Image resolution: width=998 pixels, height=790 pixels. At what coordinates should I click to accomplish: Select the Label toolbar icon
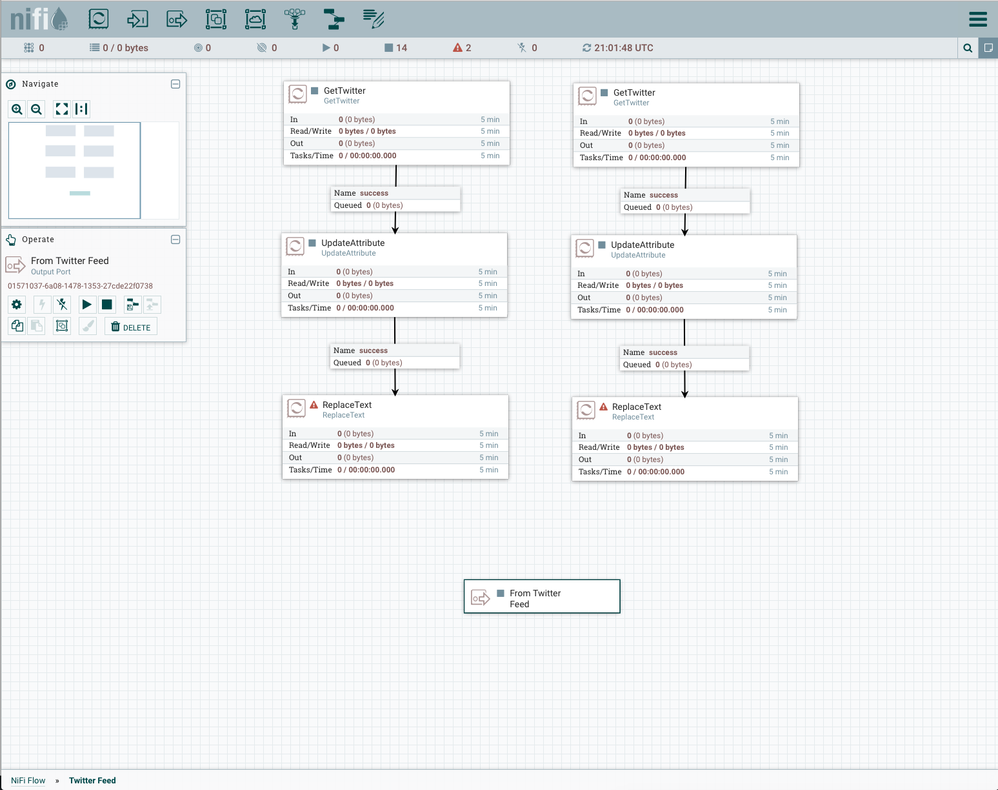coord(374,18)
